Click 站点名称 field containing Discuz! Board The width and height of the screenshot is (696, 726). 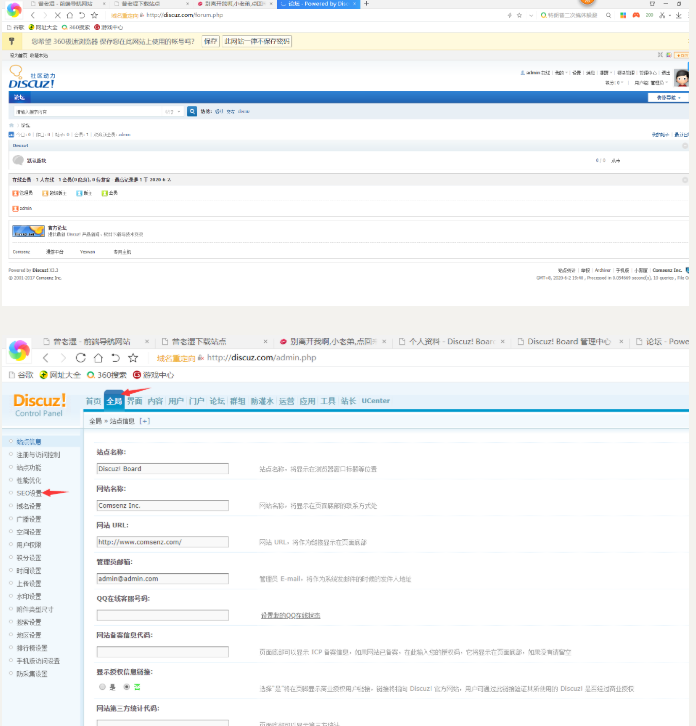click(163, 469)
